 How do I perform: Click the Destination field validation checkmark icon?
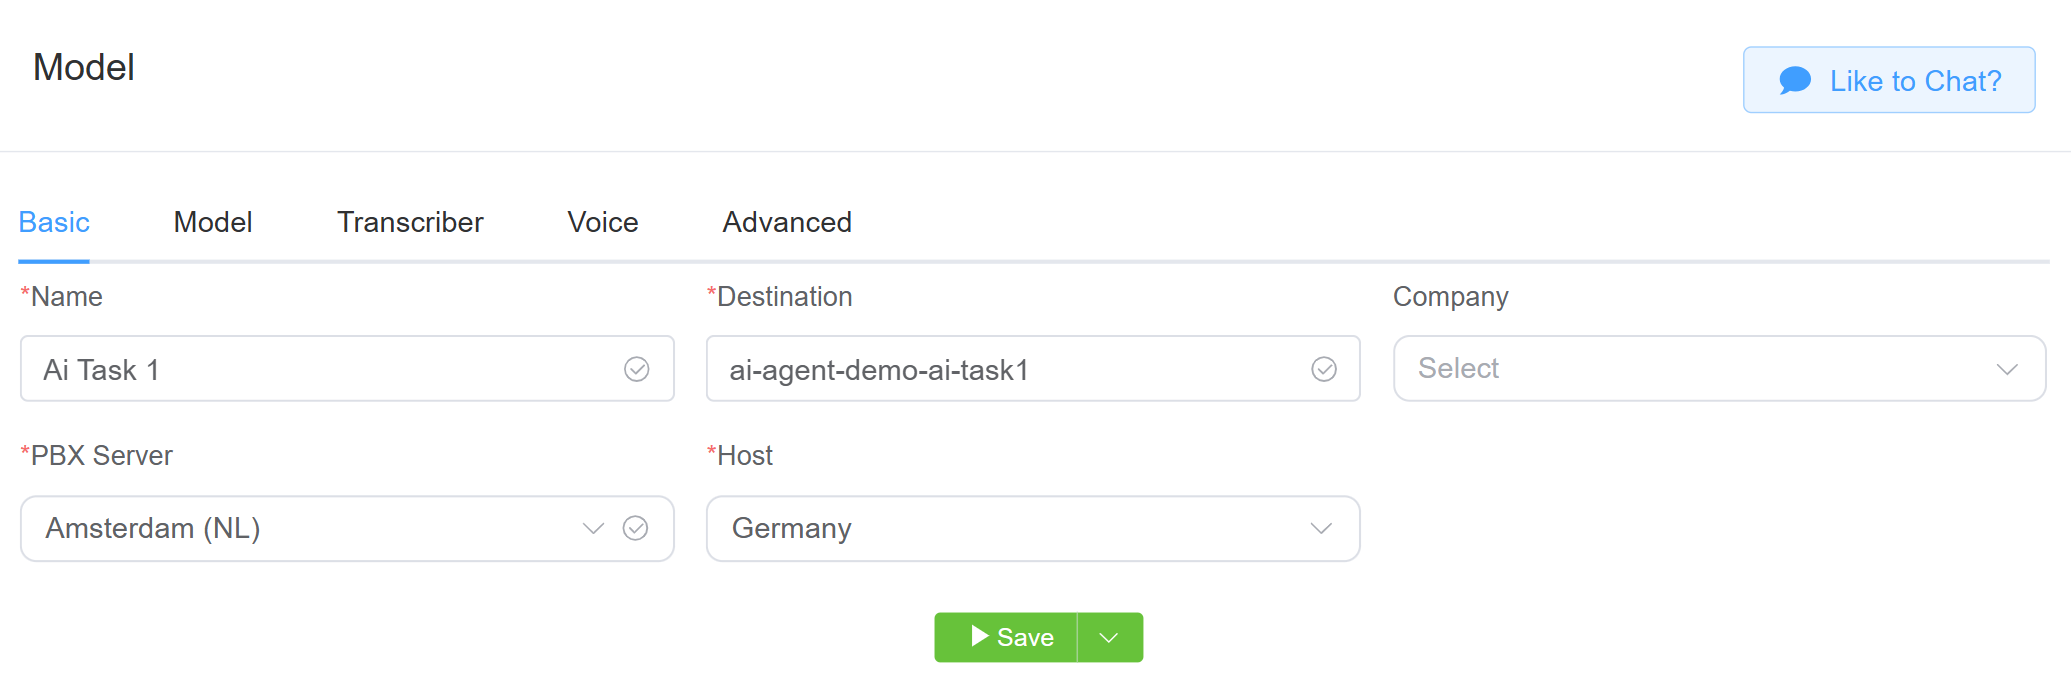[1324, 369]
